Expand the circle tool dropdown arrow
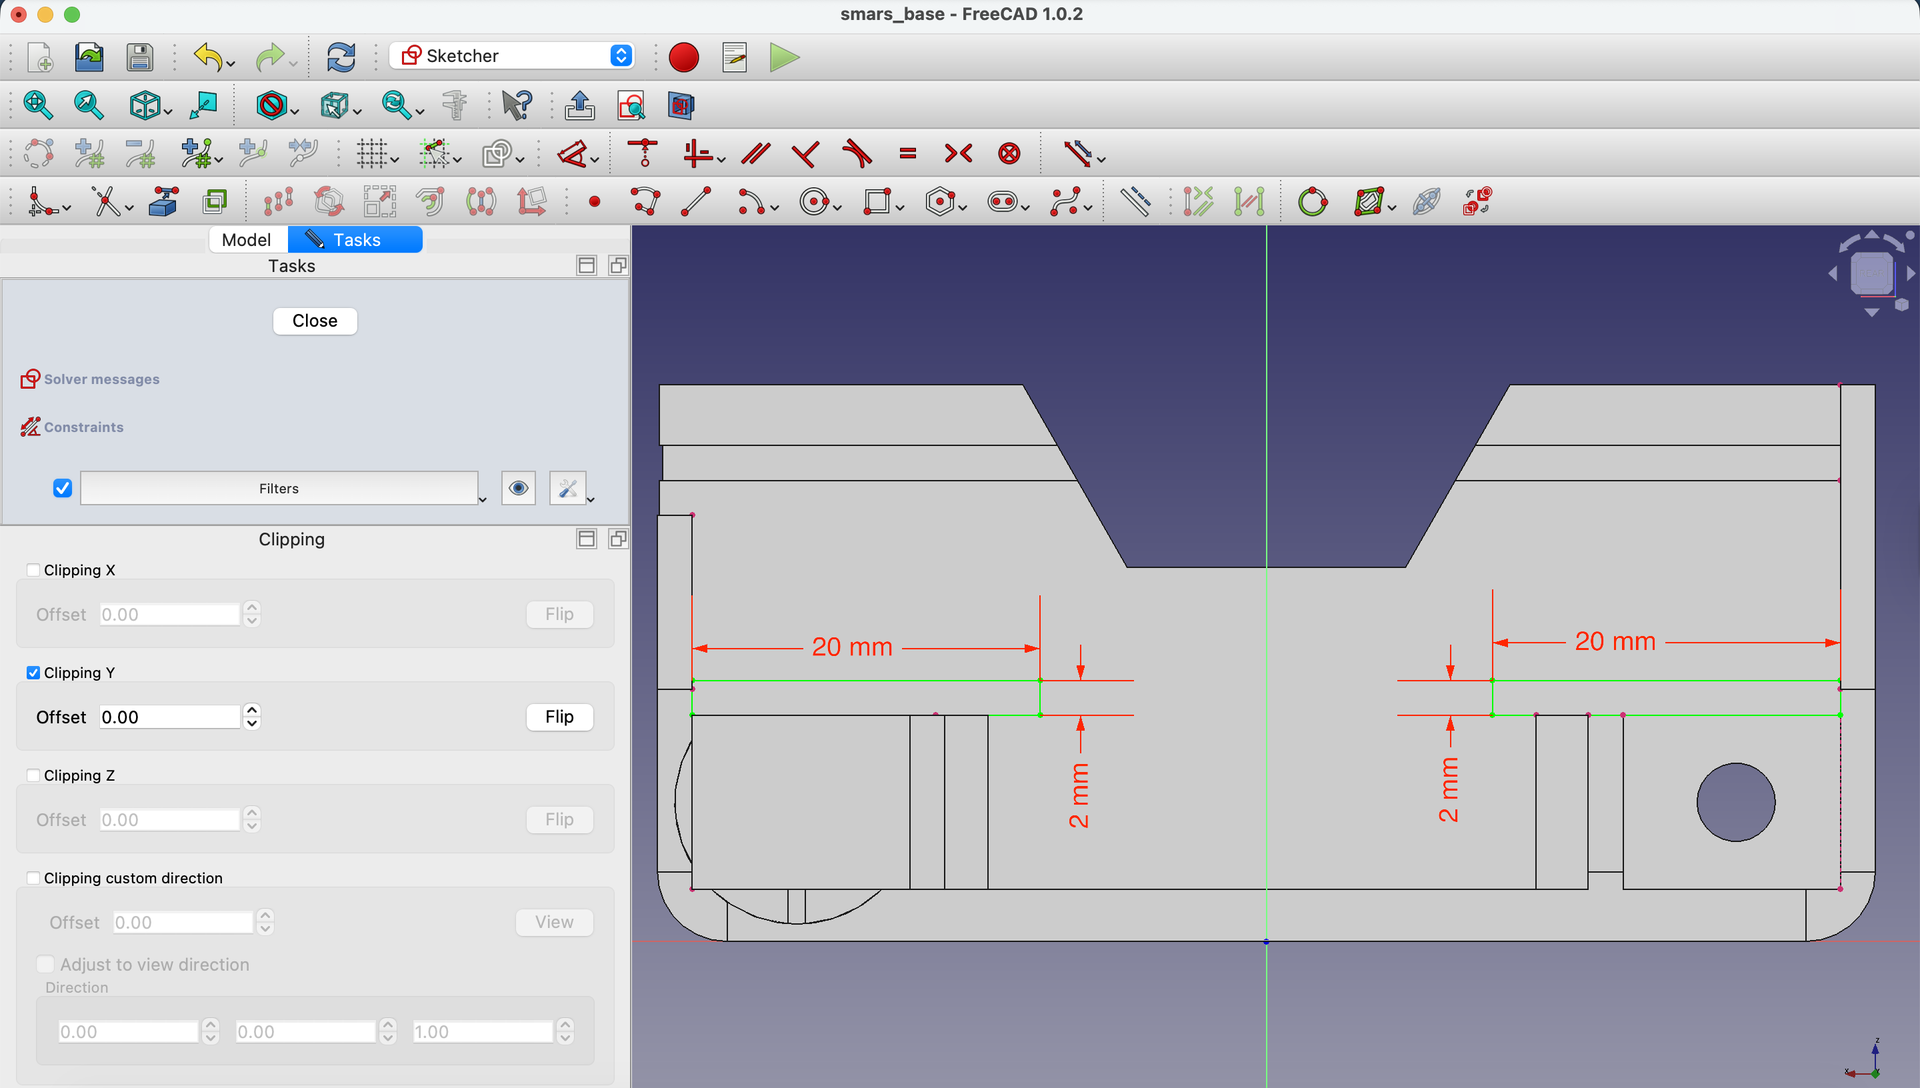The height and width of the screenshot is (1088, 1920). [x=837, y=208]
